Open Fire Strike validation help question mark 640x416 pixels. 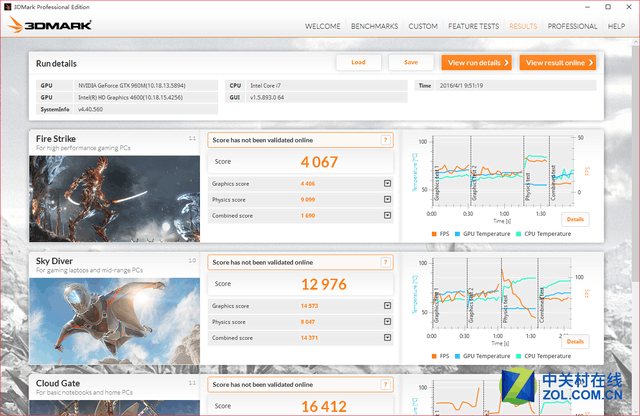click(385, 140)
